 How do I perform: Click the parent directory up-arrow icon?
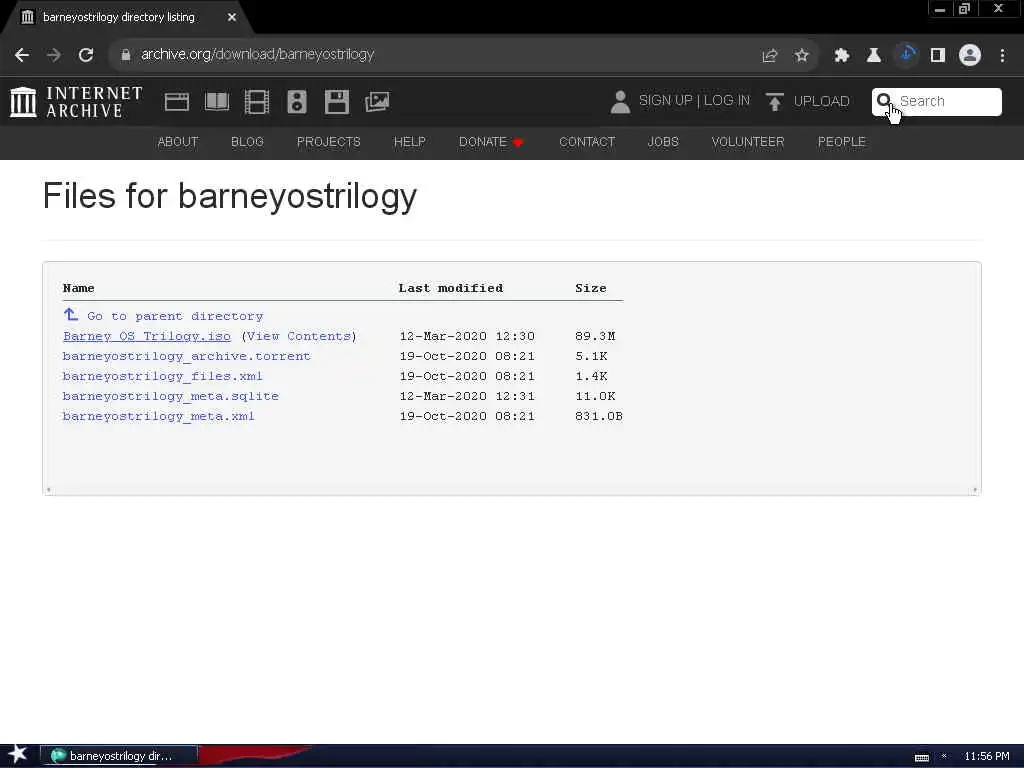pos(71,315)
